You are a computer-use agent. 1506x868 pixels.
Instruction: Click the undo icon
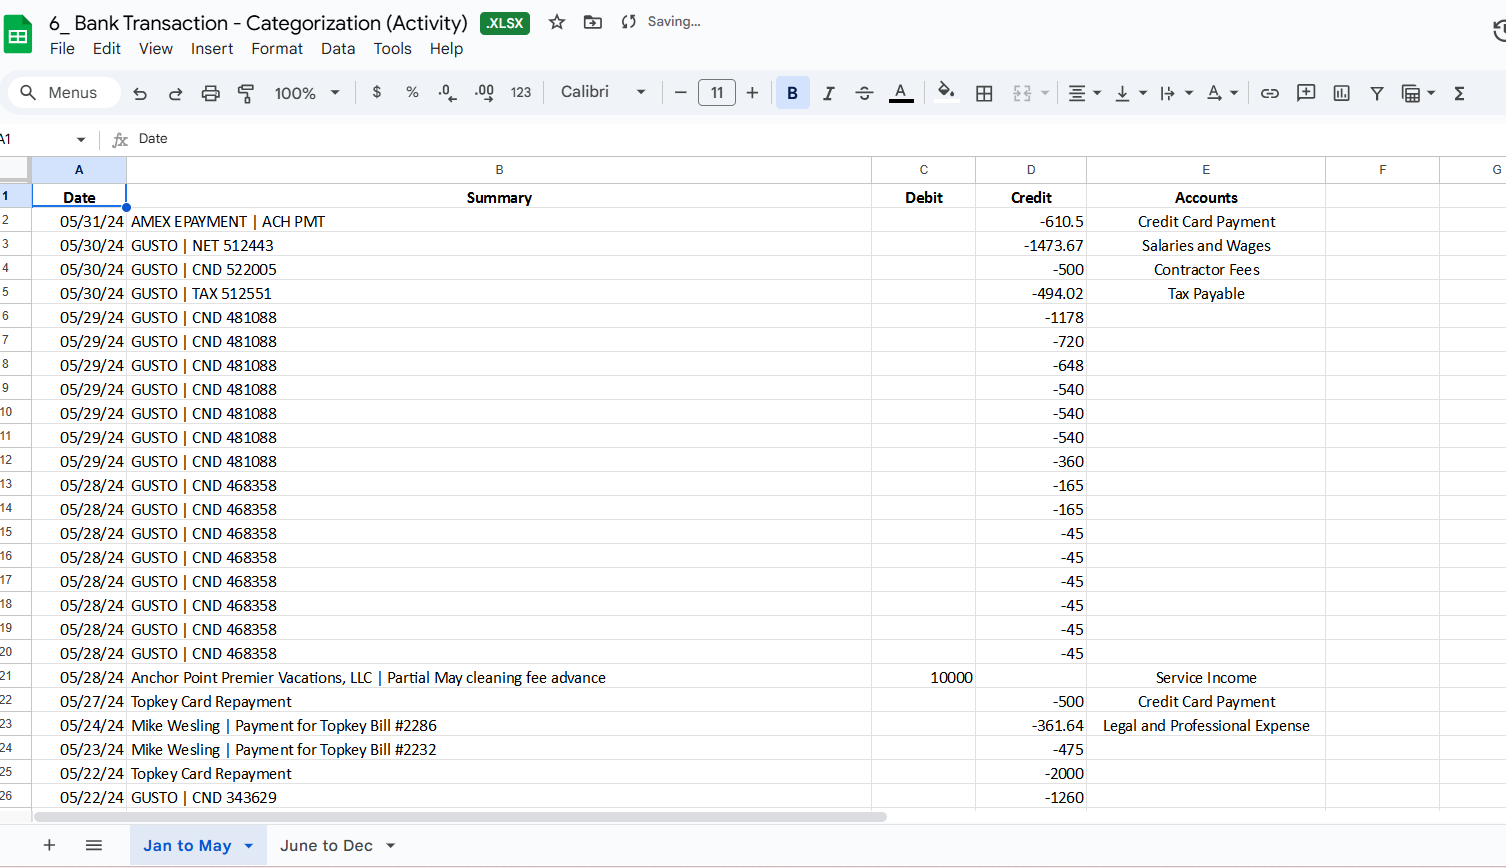point(140,93)
